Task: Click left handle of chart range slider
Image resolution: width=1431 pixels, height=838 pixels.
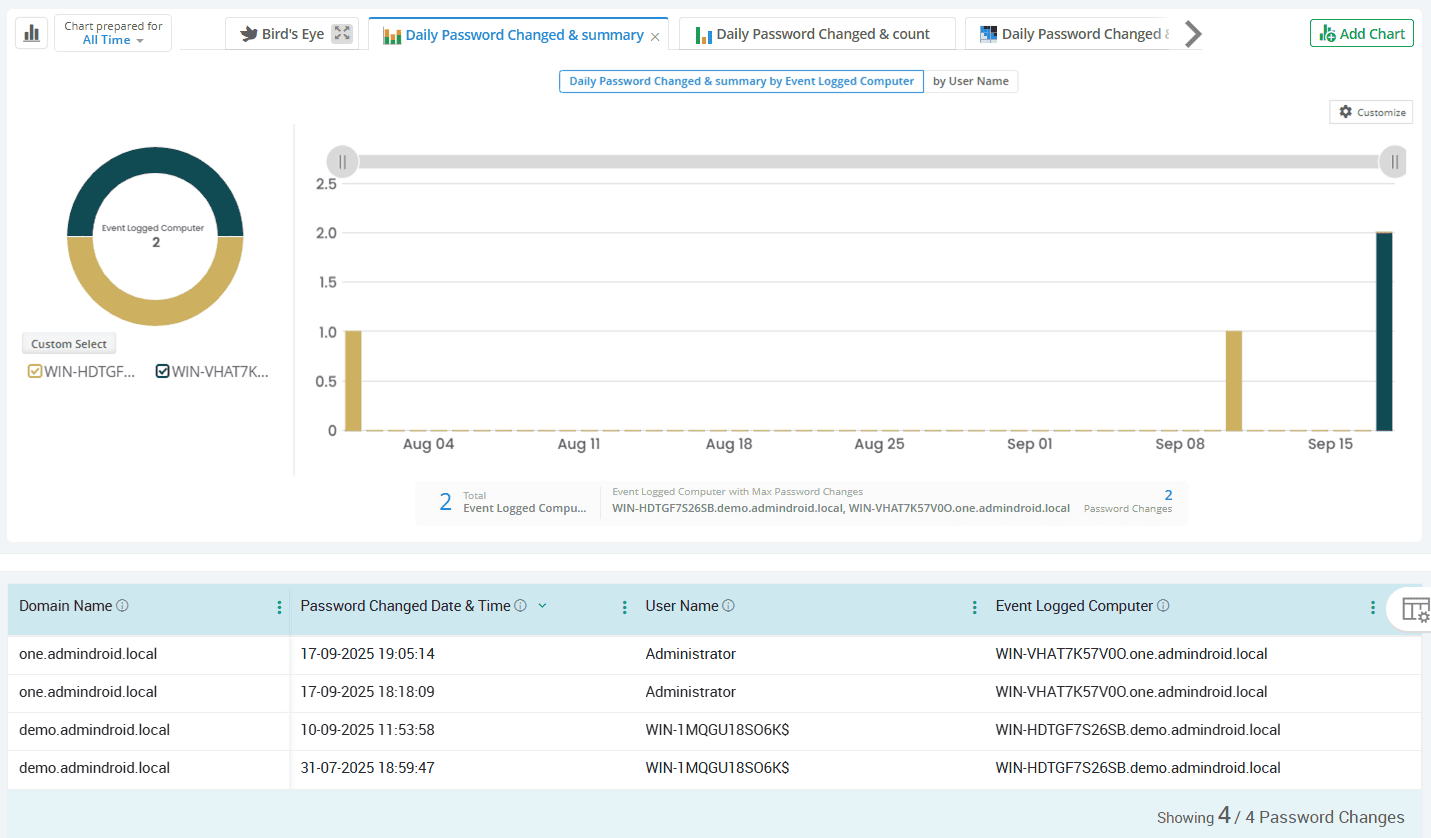Action: click(x=342, y=161)
